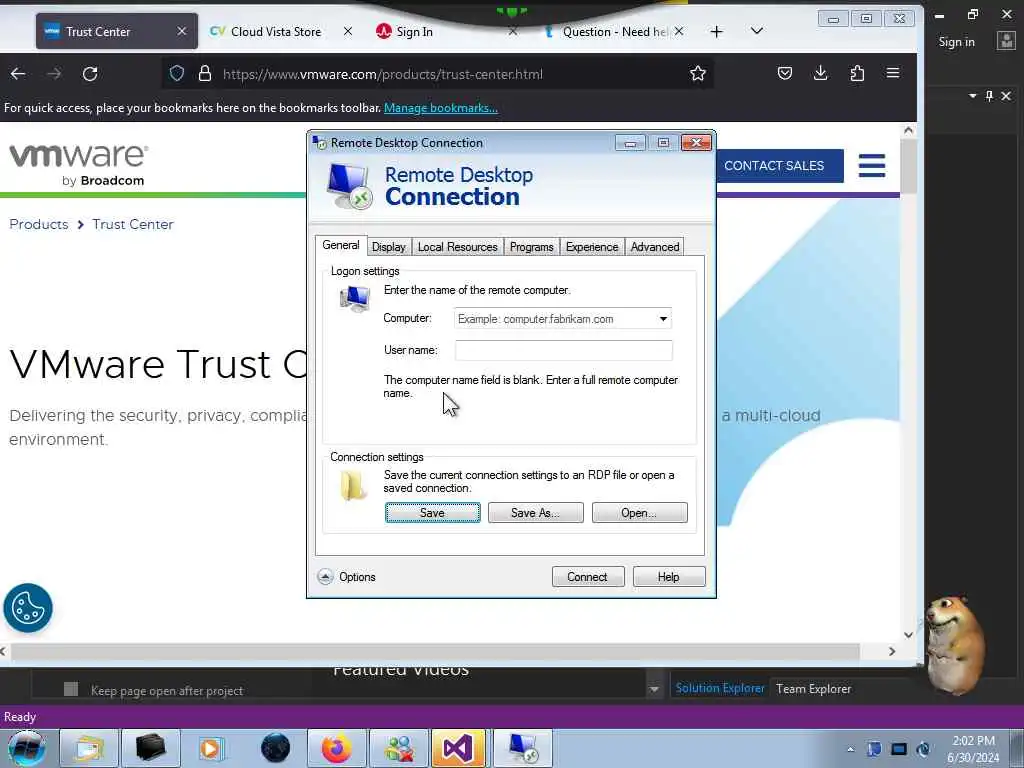The height and width of the screenshot is (768, 1024).
Task: Open the Firefox application menu
Action: pos(893,73)
